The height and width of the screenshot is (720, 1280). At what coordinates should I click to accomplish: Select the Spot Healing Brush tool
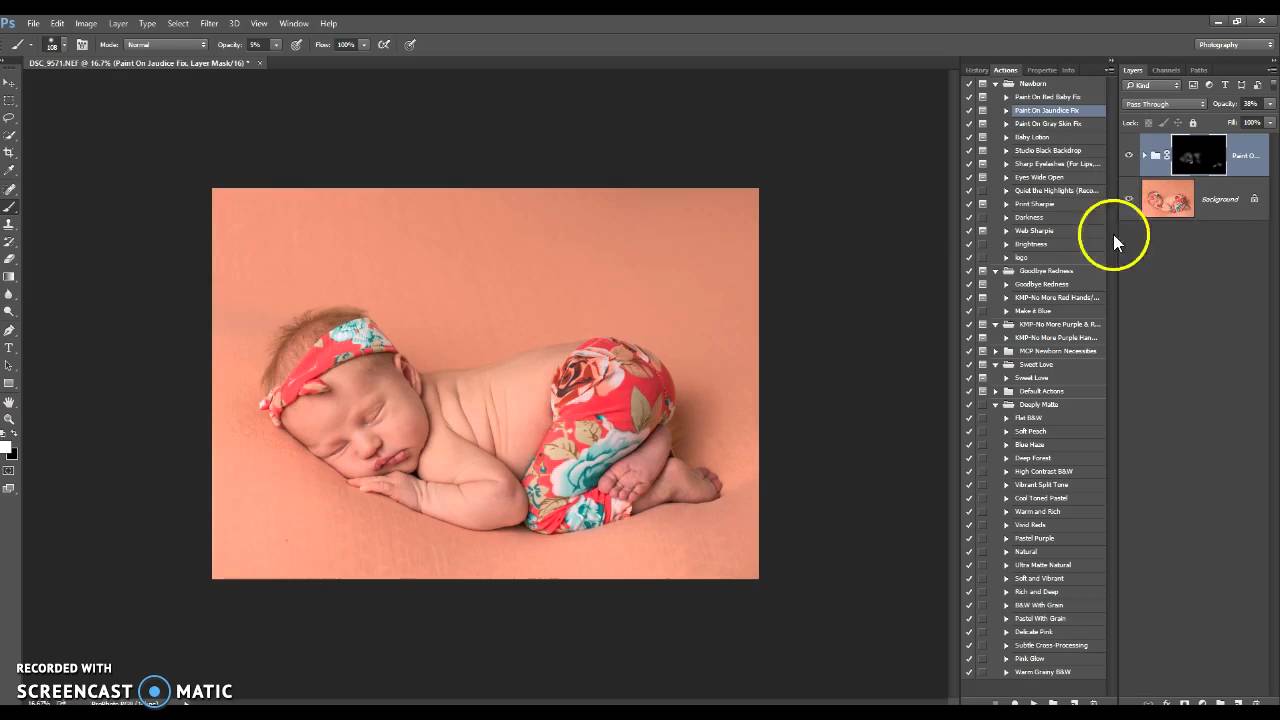pyautogui.click(x=9, y=189)
